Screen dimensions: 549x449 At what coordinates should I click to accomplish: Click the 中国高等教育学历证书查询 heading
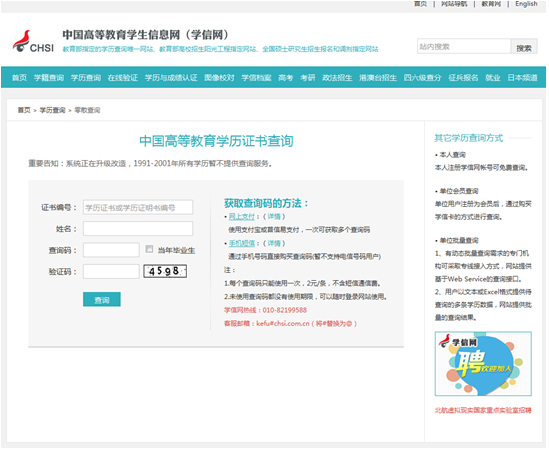pos(216,141)
